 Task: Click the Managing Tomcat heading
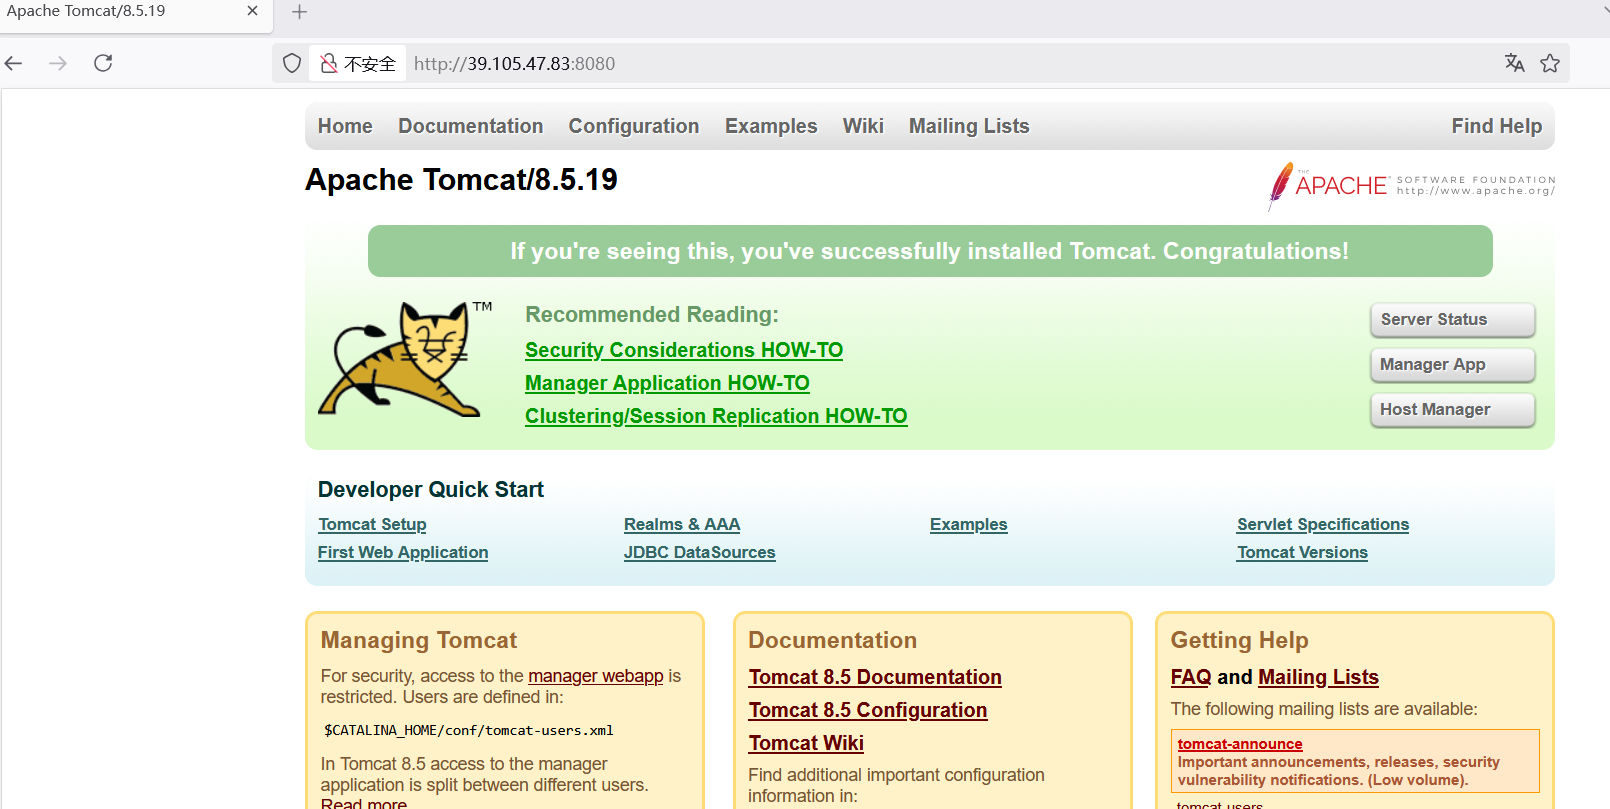point(419,640)
